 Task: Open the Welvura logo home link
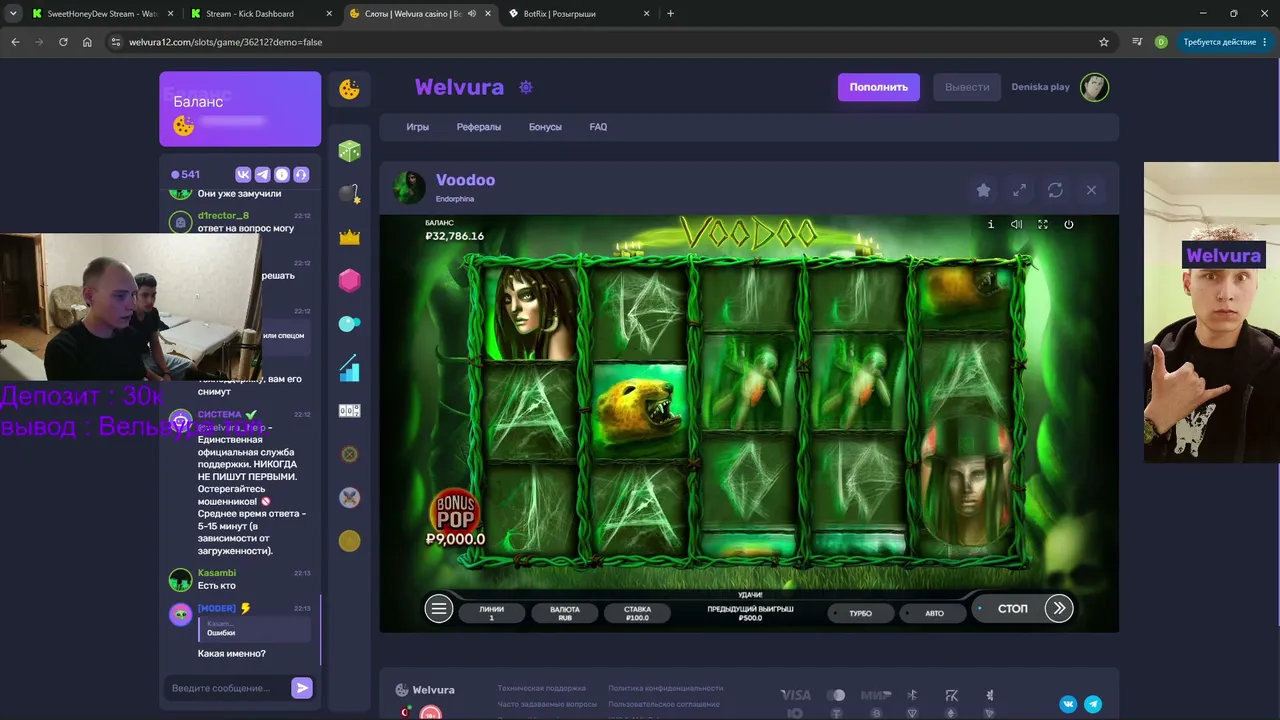click(459, 87)
